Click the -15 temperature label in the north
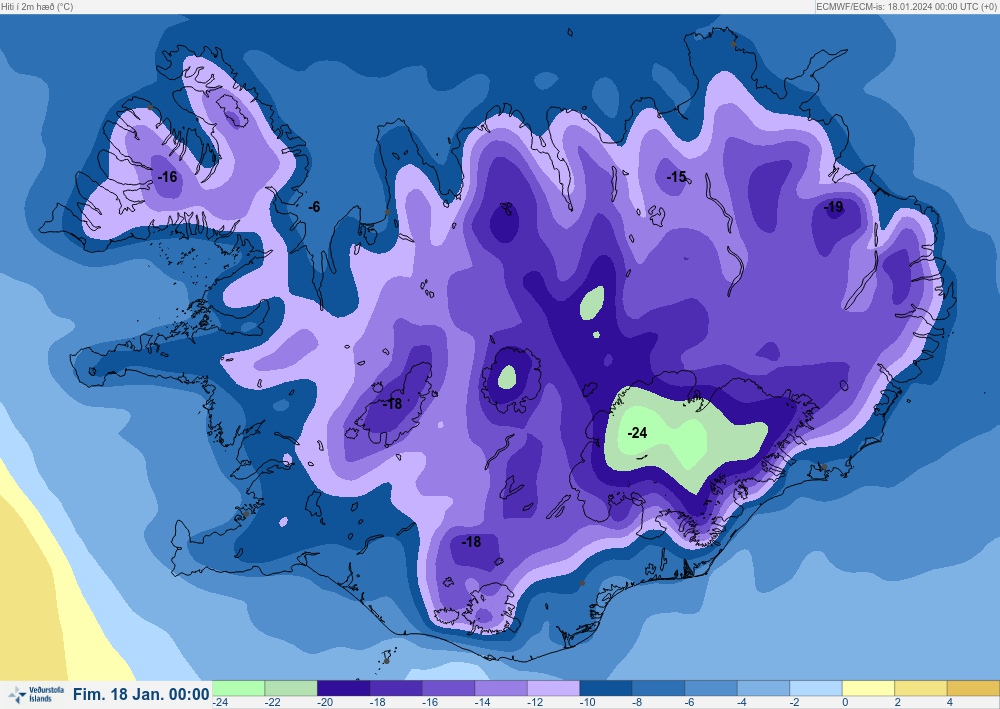Image resolution: width=1000 pixels, height=709 pixels. pyautogui.click(x=676, y=177)
